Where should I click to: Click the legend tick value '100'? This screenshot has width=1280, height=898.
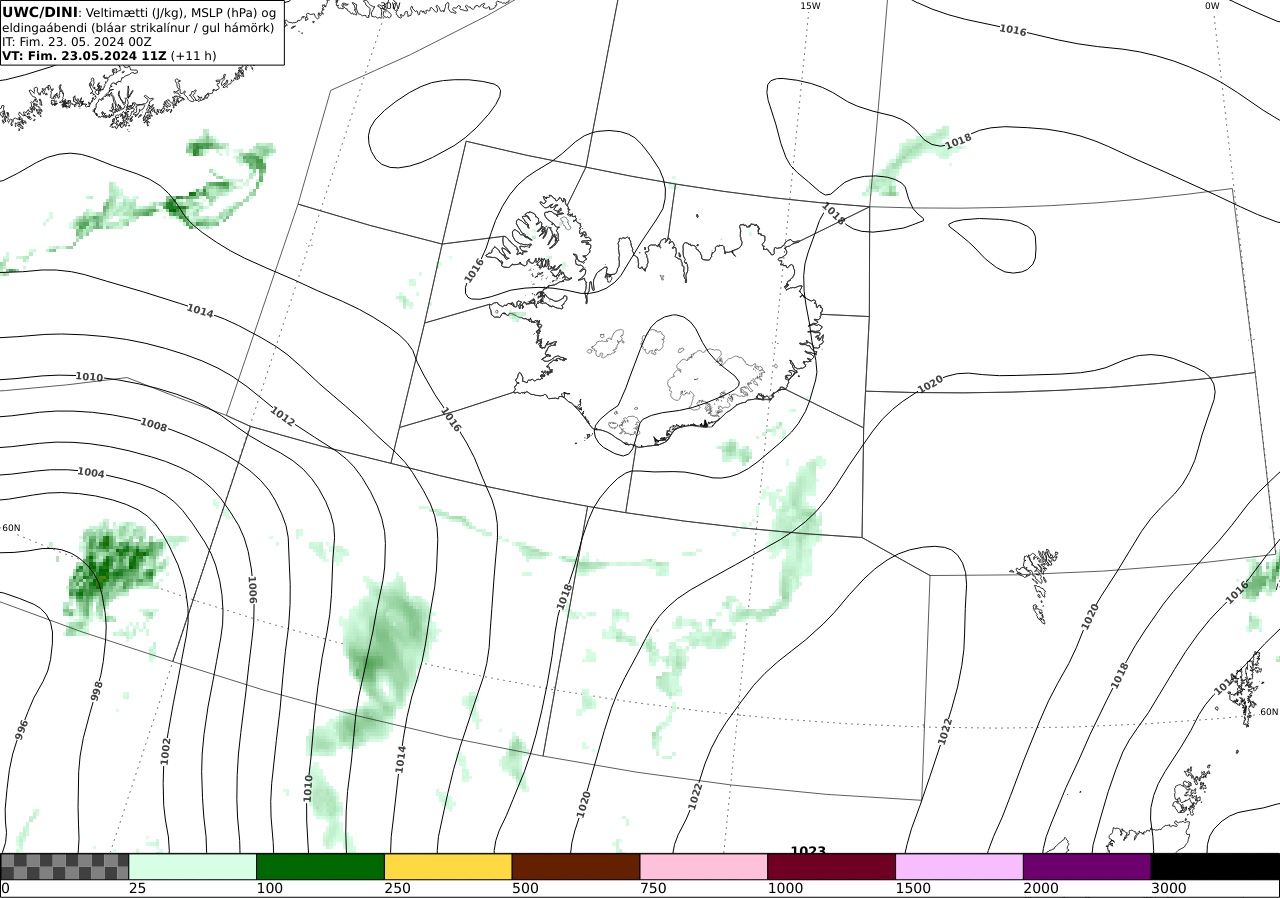click(269, 888)
